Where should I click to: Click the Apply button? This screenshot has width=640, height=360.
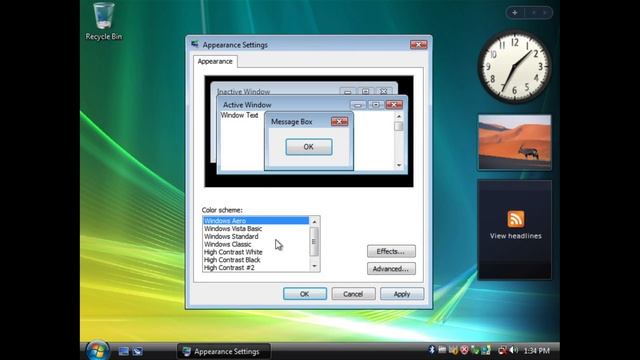[x=402, y=294]
